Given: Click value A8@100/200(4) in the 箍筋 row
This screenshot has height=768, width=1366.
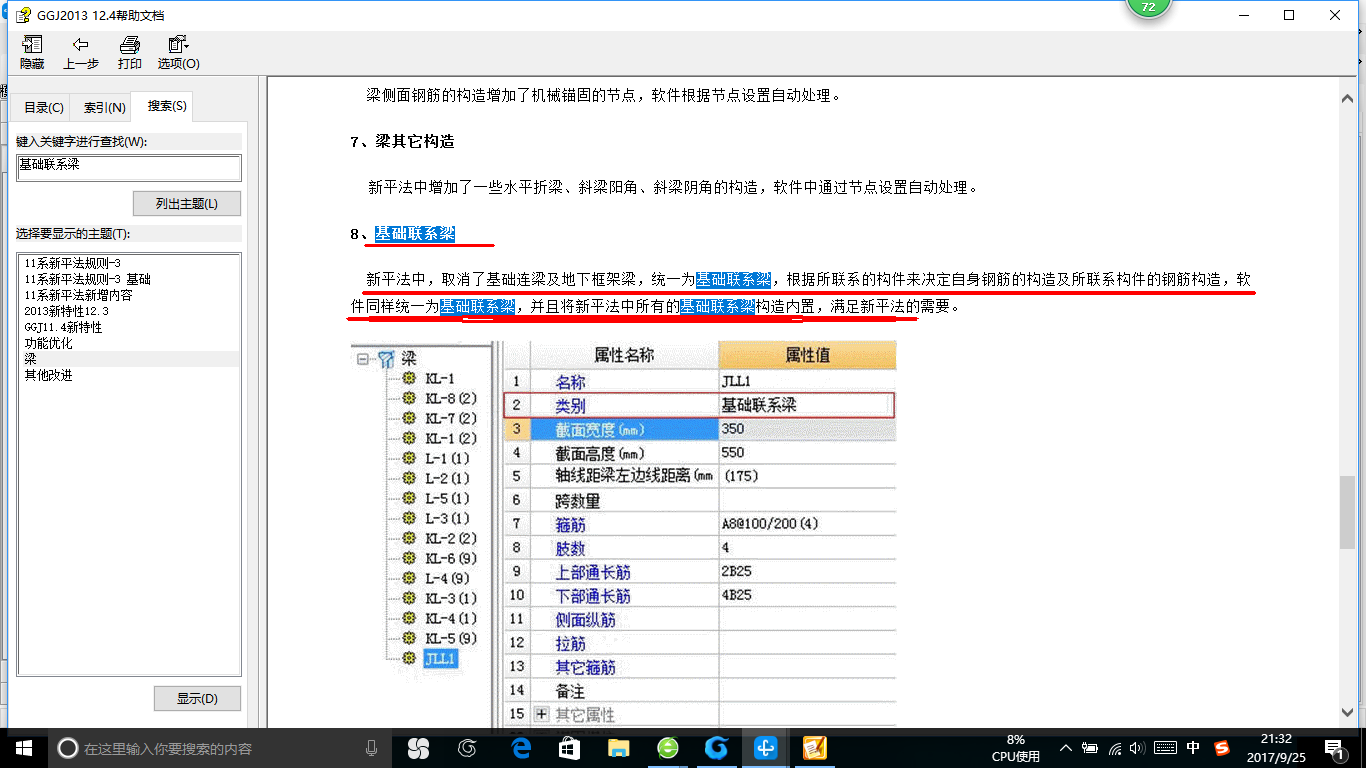Looking at the screenshot, I should (x=770, y=524).
